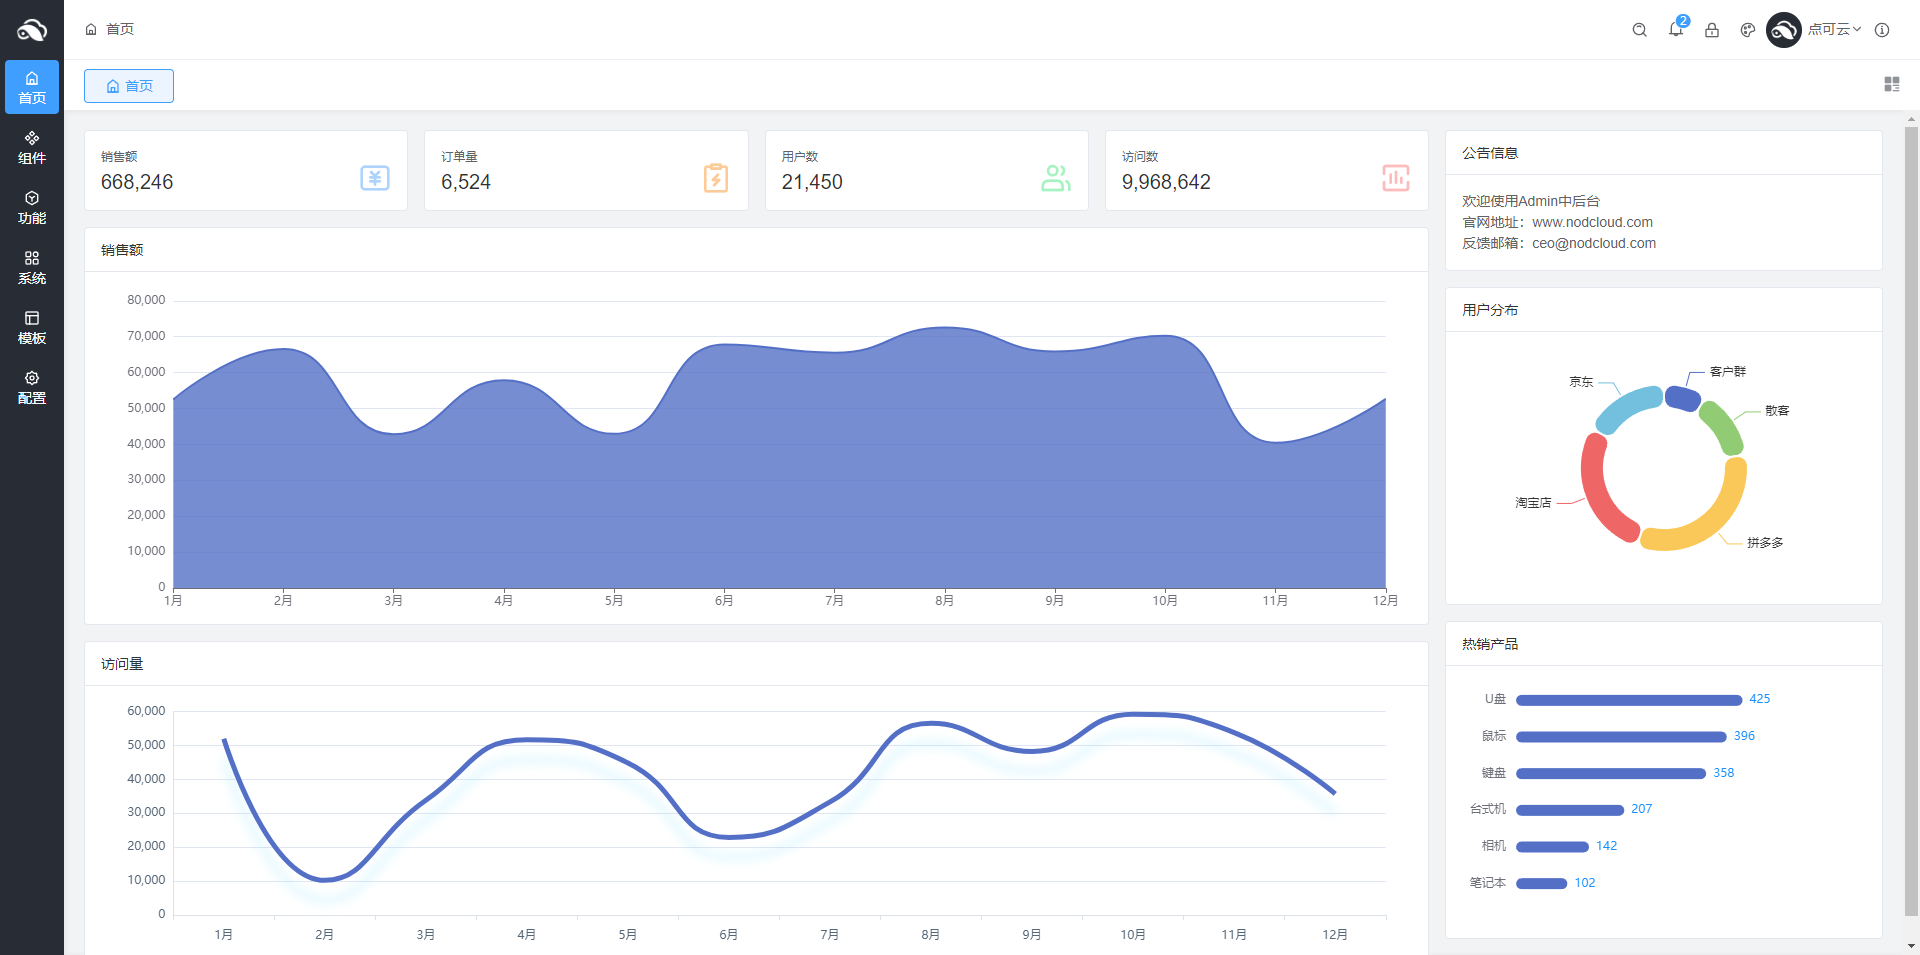The image size is (1920, 955).
Task: Open the 首页 sidebar menu
Action: (x=32, y=87)
